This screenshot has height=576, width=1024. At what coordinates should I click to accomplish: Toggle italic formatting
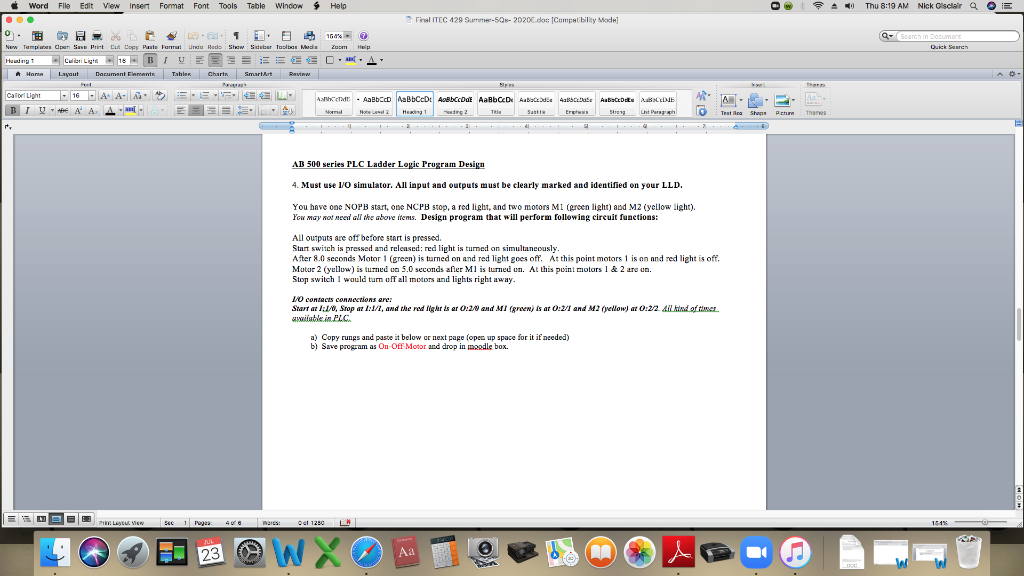coord(27,110)
